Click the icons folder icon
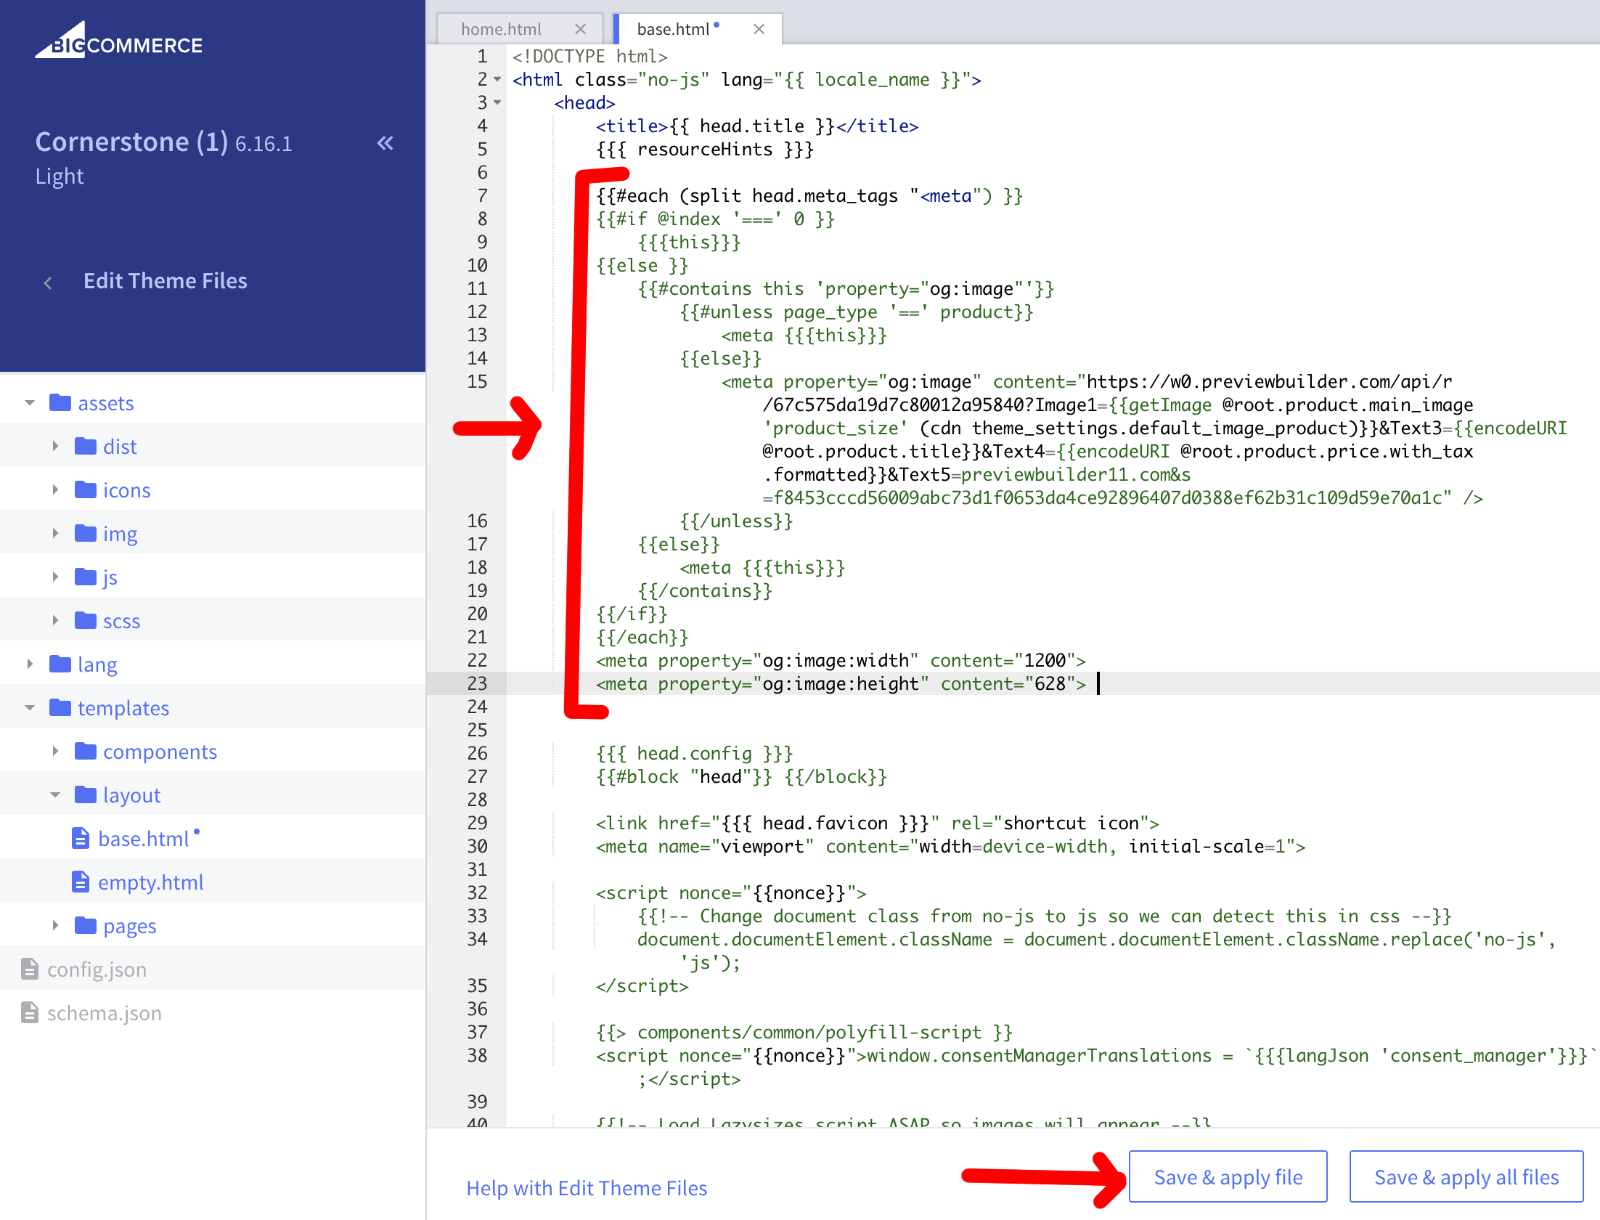This screenshot has height=1220, width=1600. (86, 489)
